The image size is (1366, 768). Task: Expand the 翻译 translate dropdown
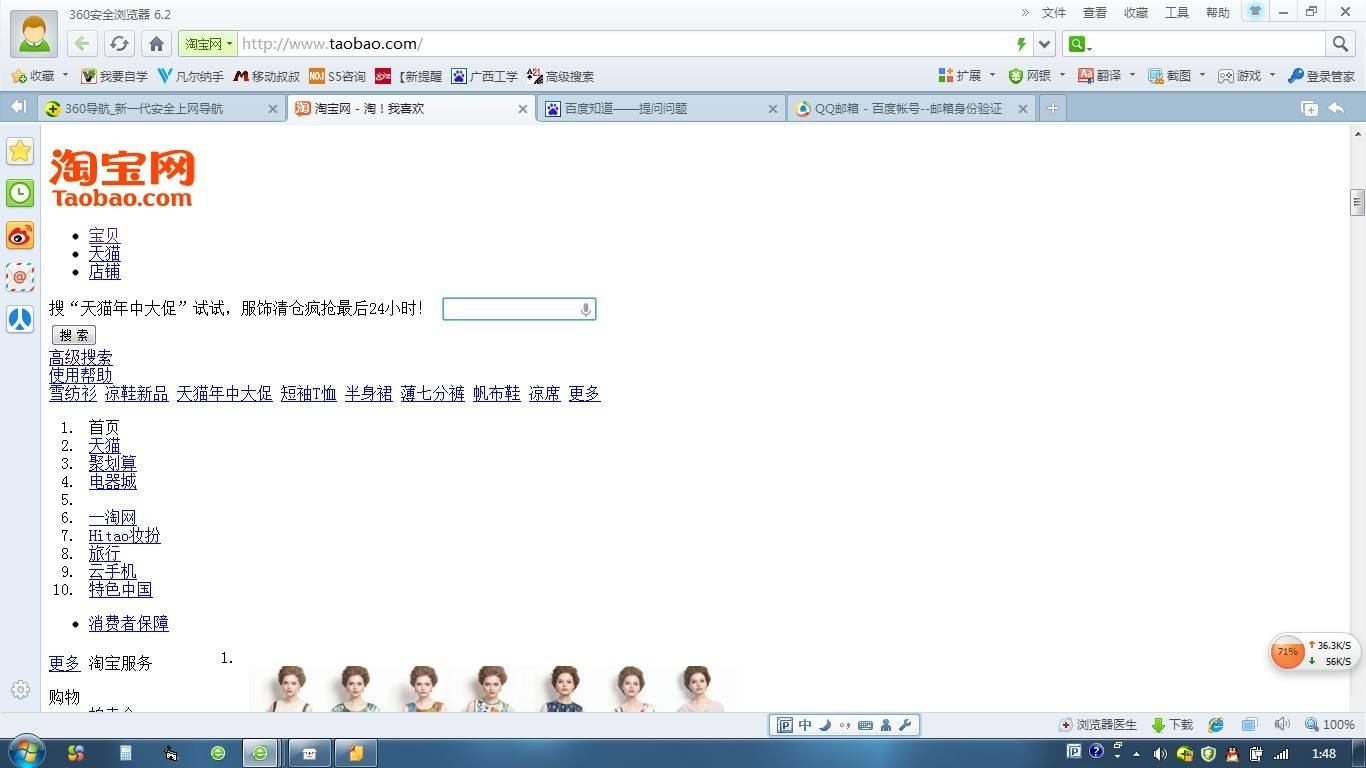[x=1132, y=75]
